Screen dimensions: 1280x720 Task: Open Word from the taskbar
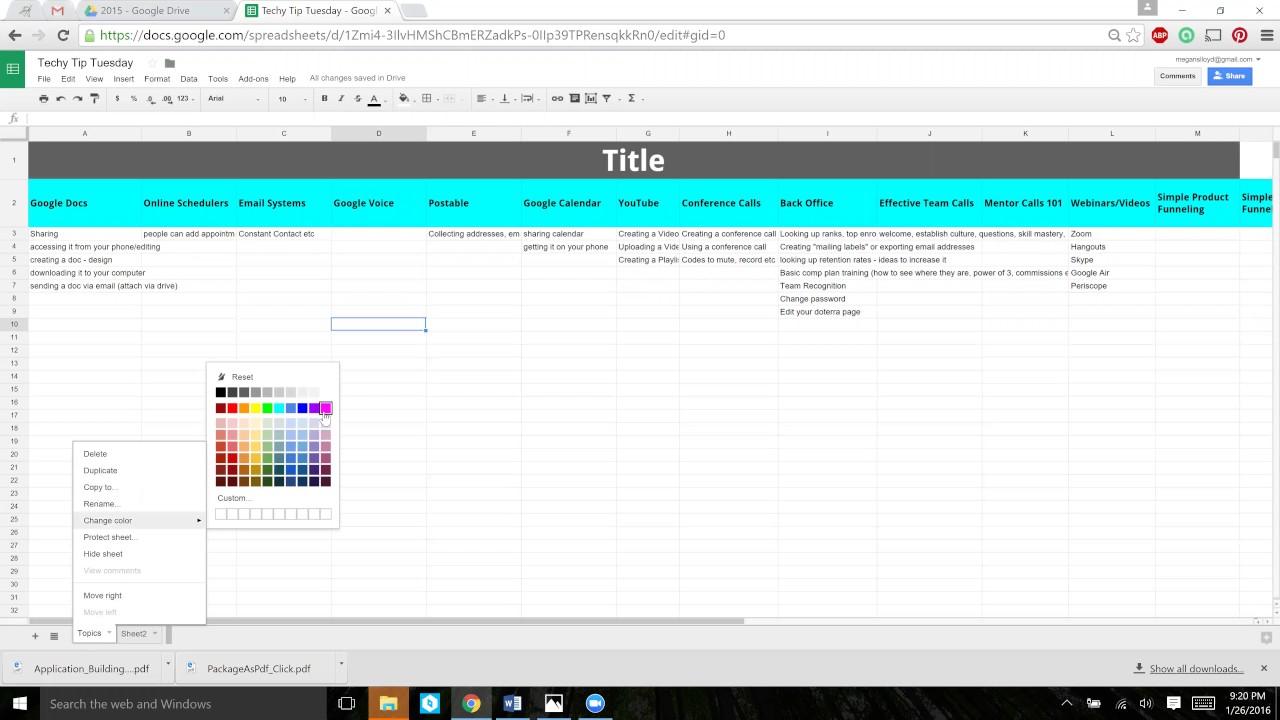[x=512, y=704]
